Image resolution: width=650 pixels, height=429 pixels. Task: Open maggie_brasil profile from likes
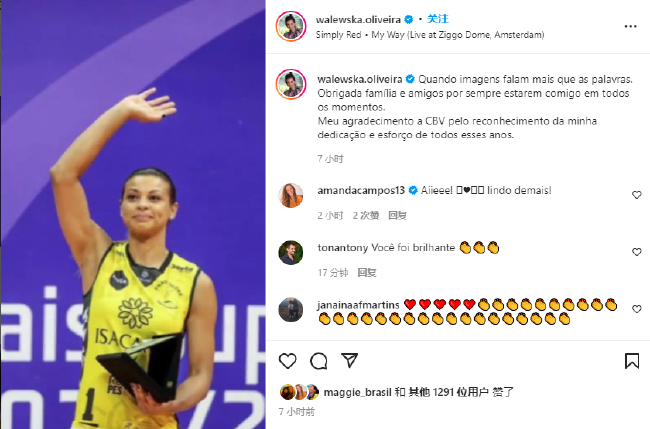pos(357,392)
